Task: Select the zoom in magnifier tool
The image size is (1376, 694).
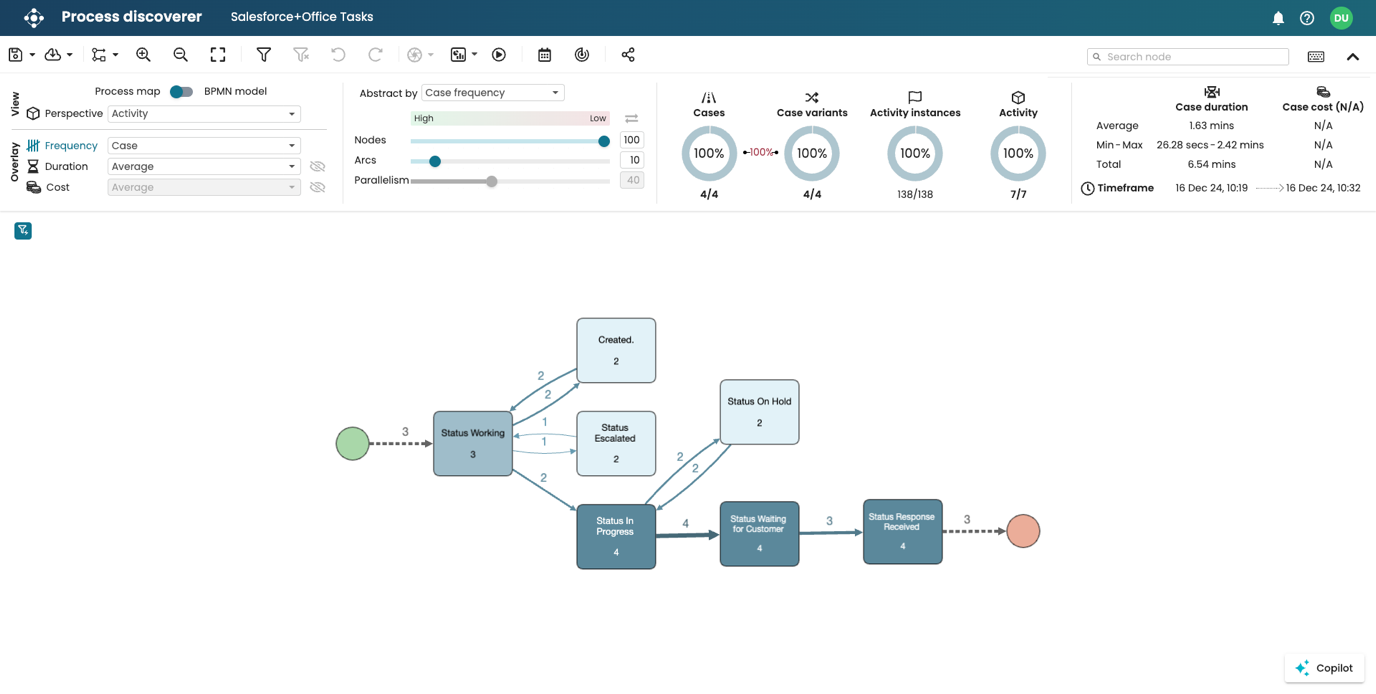Action: coord(145,54)
